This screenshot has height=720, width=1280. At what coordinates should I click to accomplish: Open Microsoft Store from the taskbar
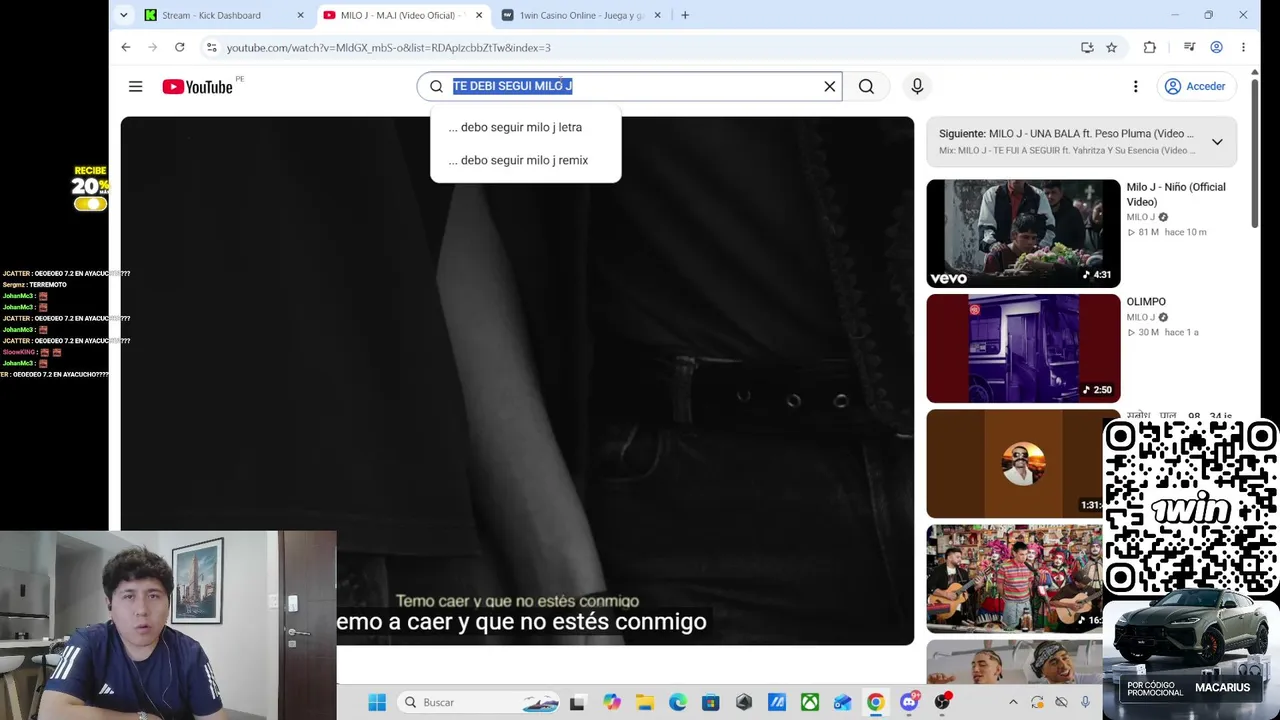(710, 703)
